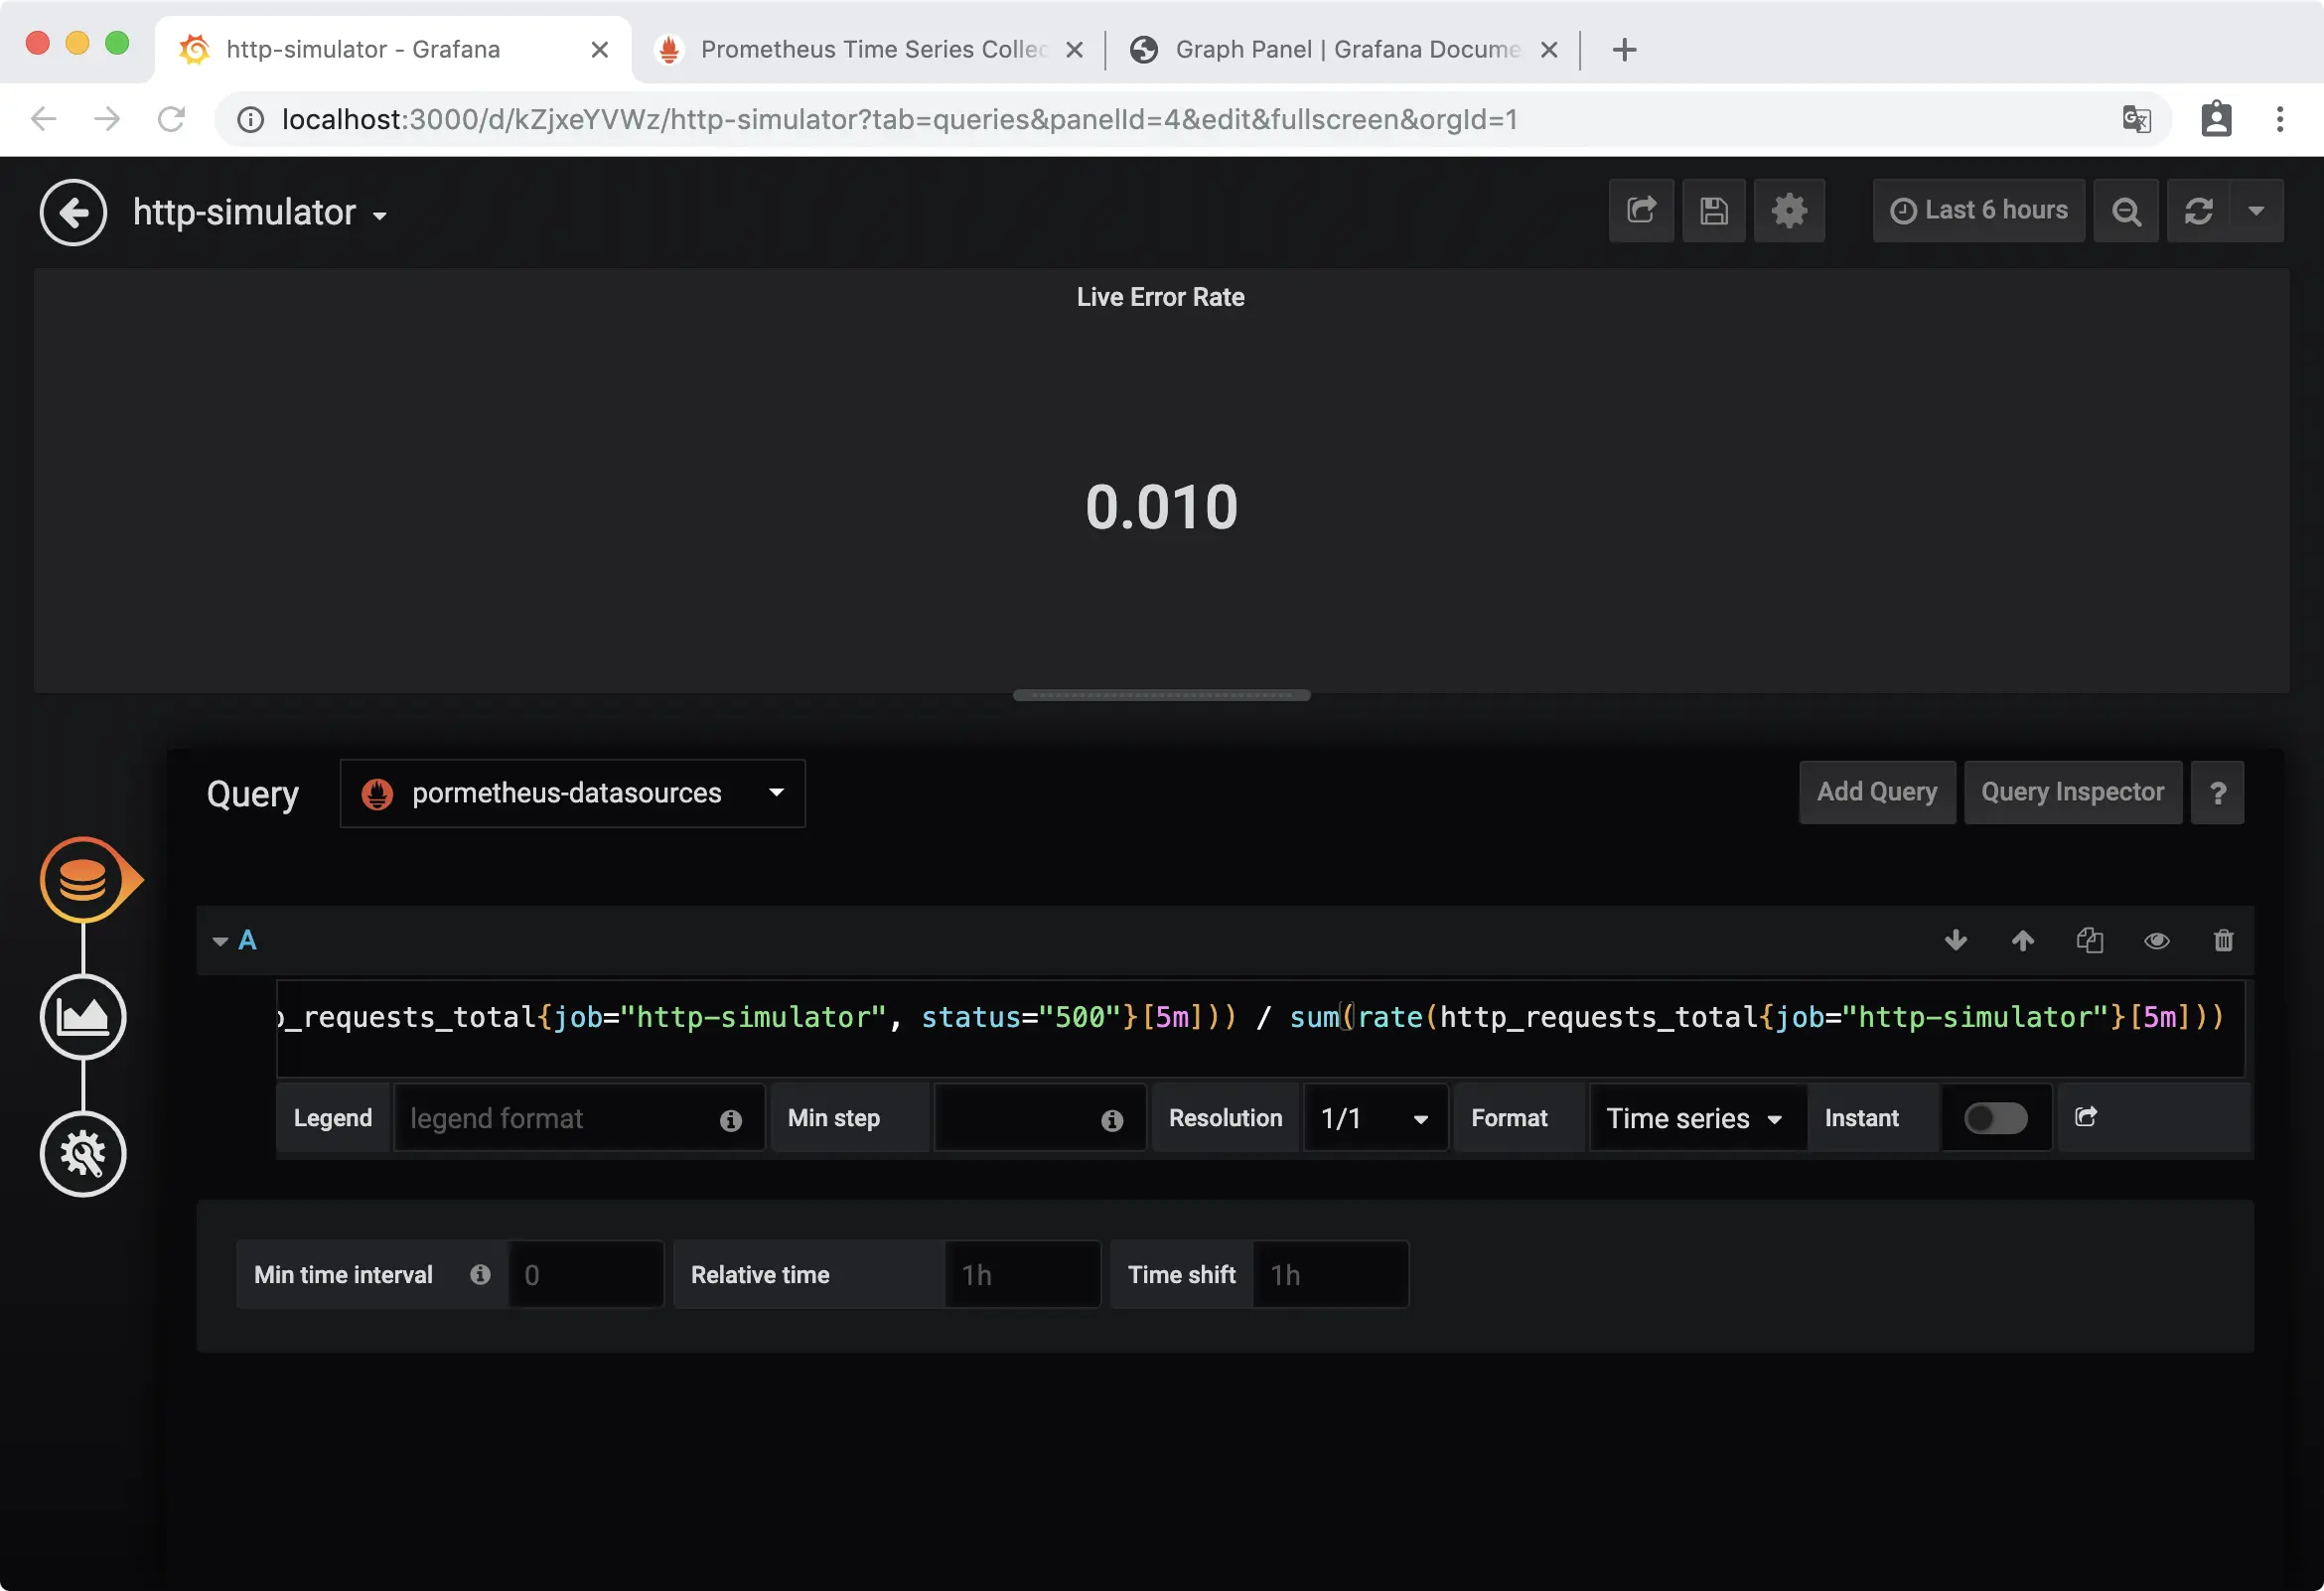Click the panel resize drag handle bar
The image size is (2324, 1591).
pyautogui.click(x=1161, y=695)
